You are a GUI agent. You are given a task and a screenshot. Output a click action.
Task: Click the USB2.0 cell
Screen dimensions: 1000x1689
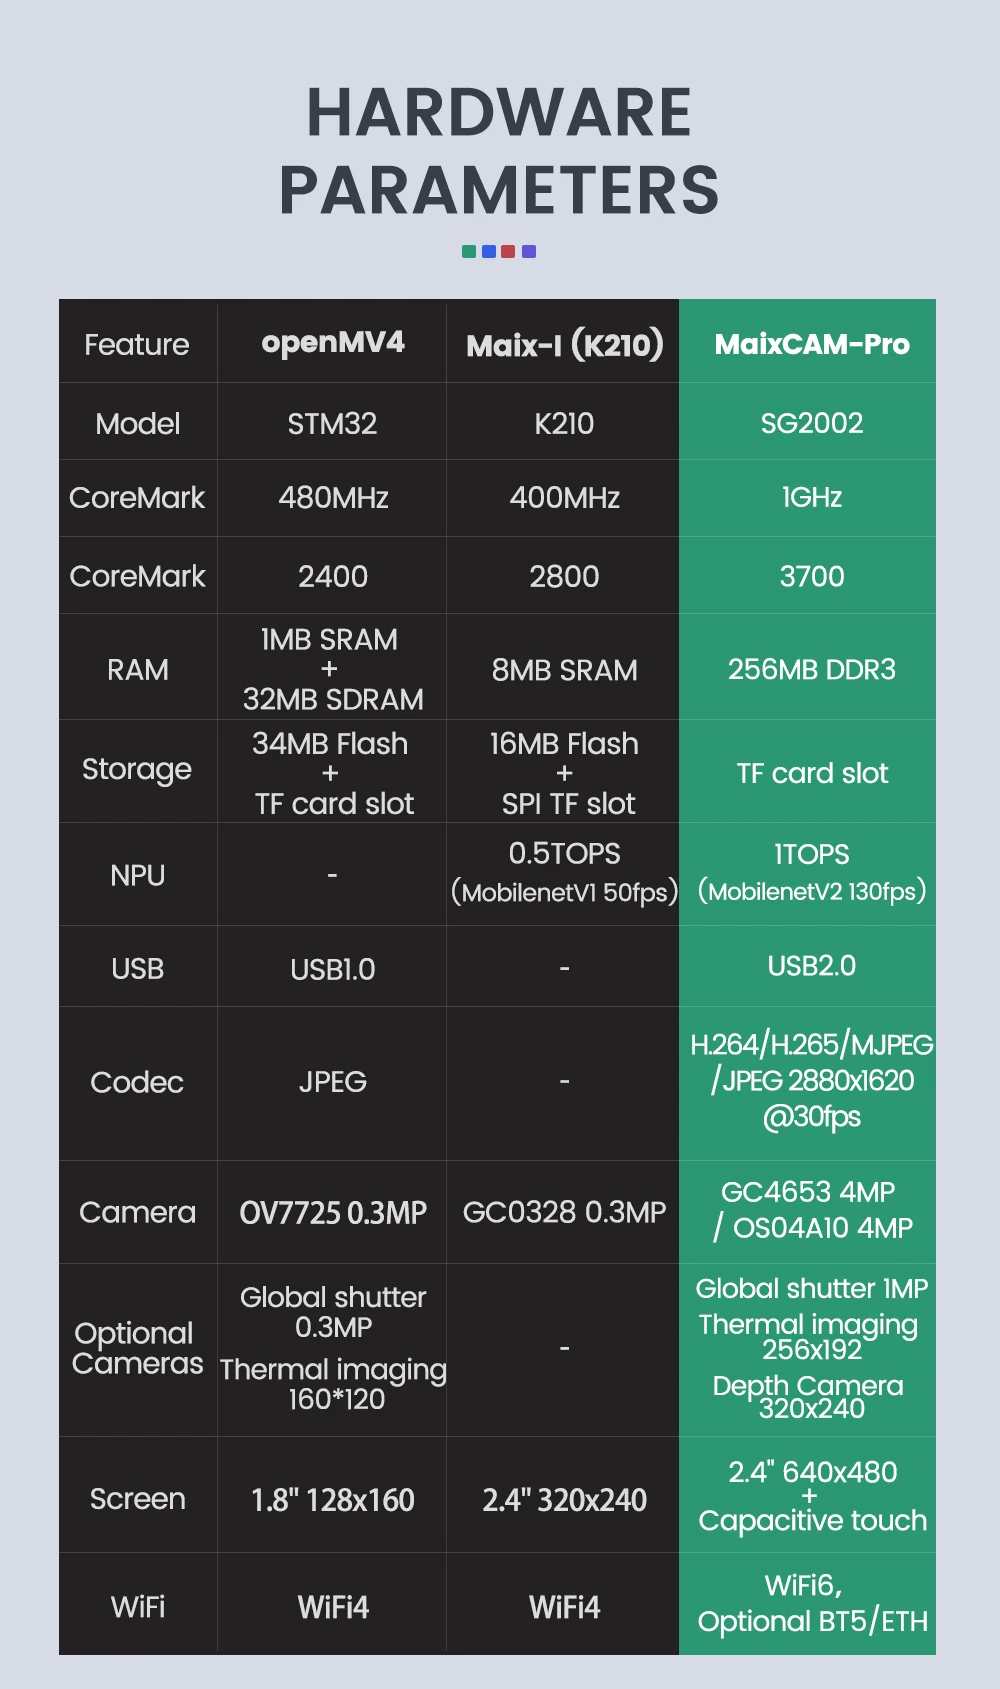point(811,966)
